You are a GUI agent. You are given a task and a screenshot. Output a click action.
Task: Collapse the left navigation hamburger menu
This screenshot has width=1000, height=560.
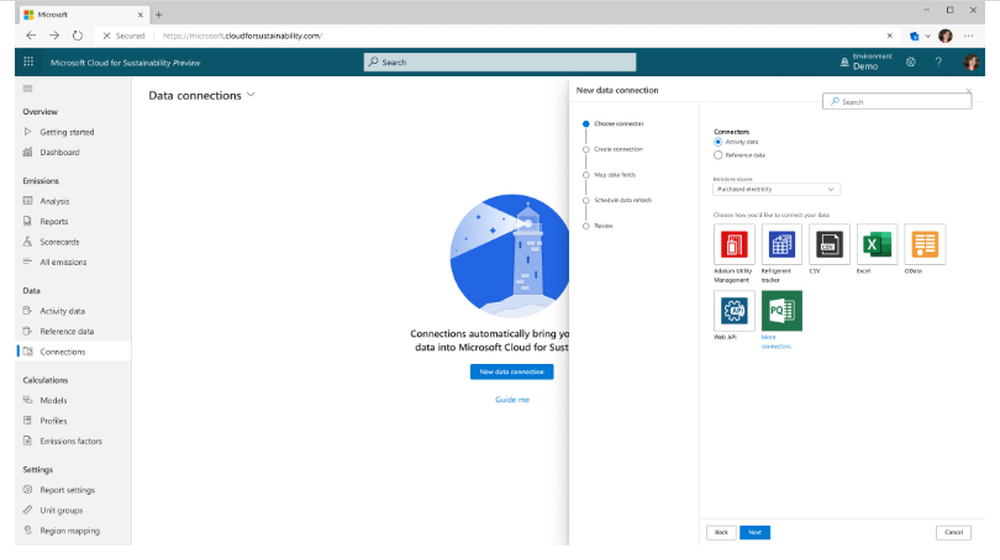tap(27, 89)
